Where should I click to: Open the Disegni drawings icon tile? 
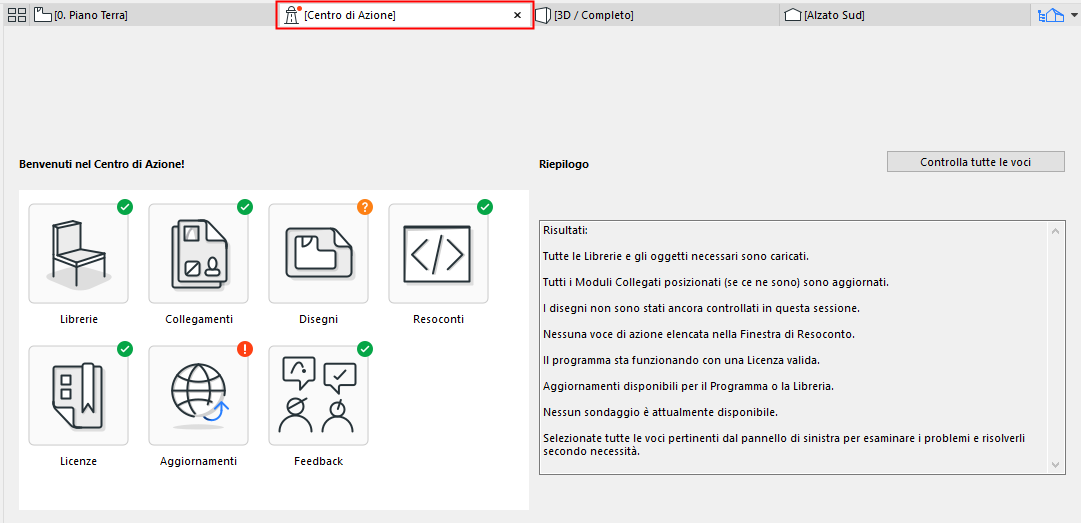(x=319, y=254)
